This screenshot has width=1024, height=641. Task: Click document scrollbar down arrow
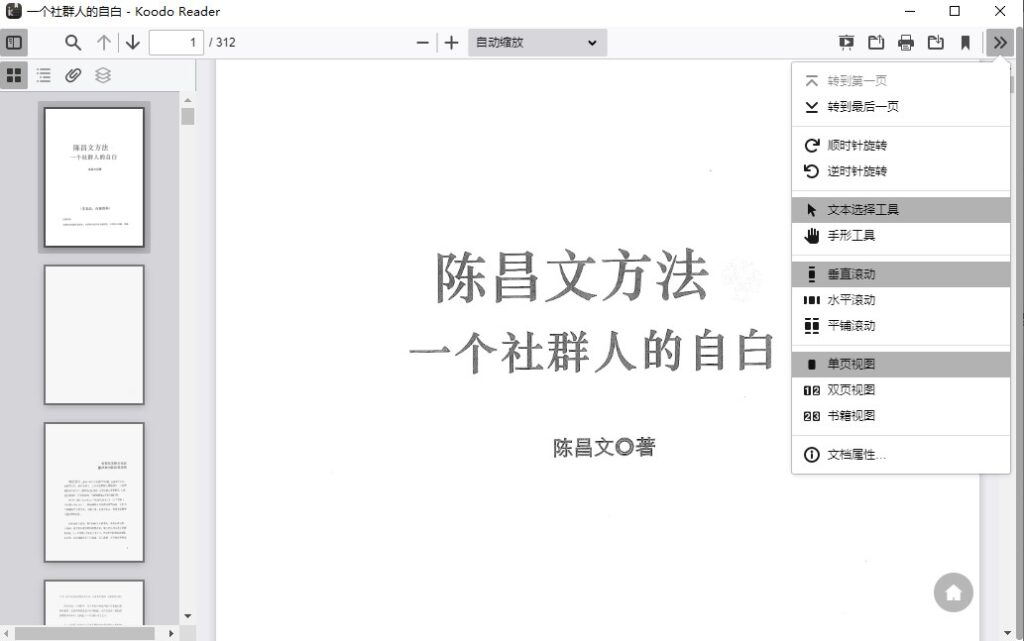coord(1008,633)
